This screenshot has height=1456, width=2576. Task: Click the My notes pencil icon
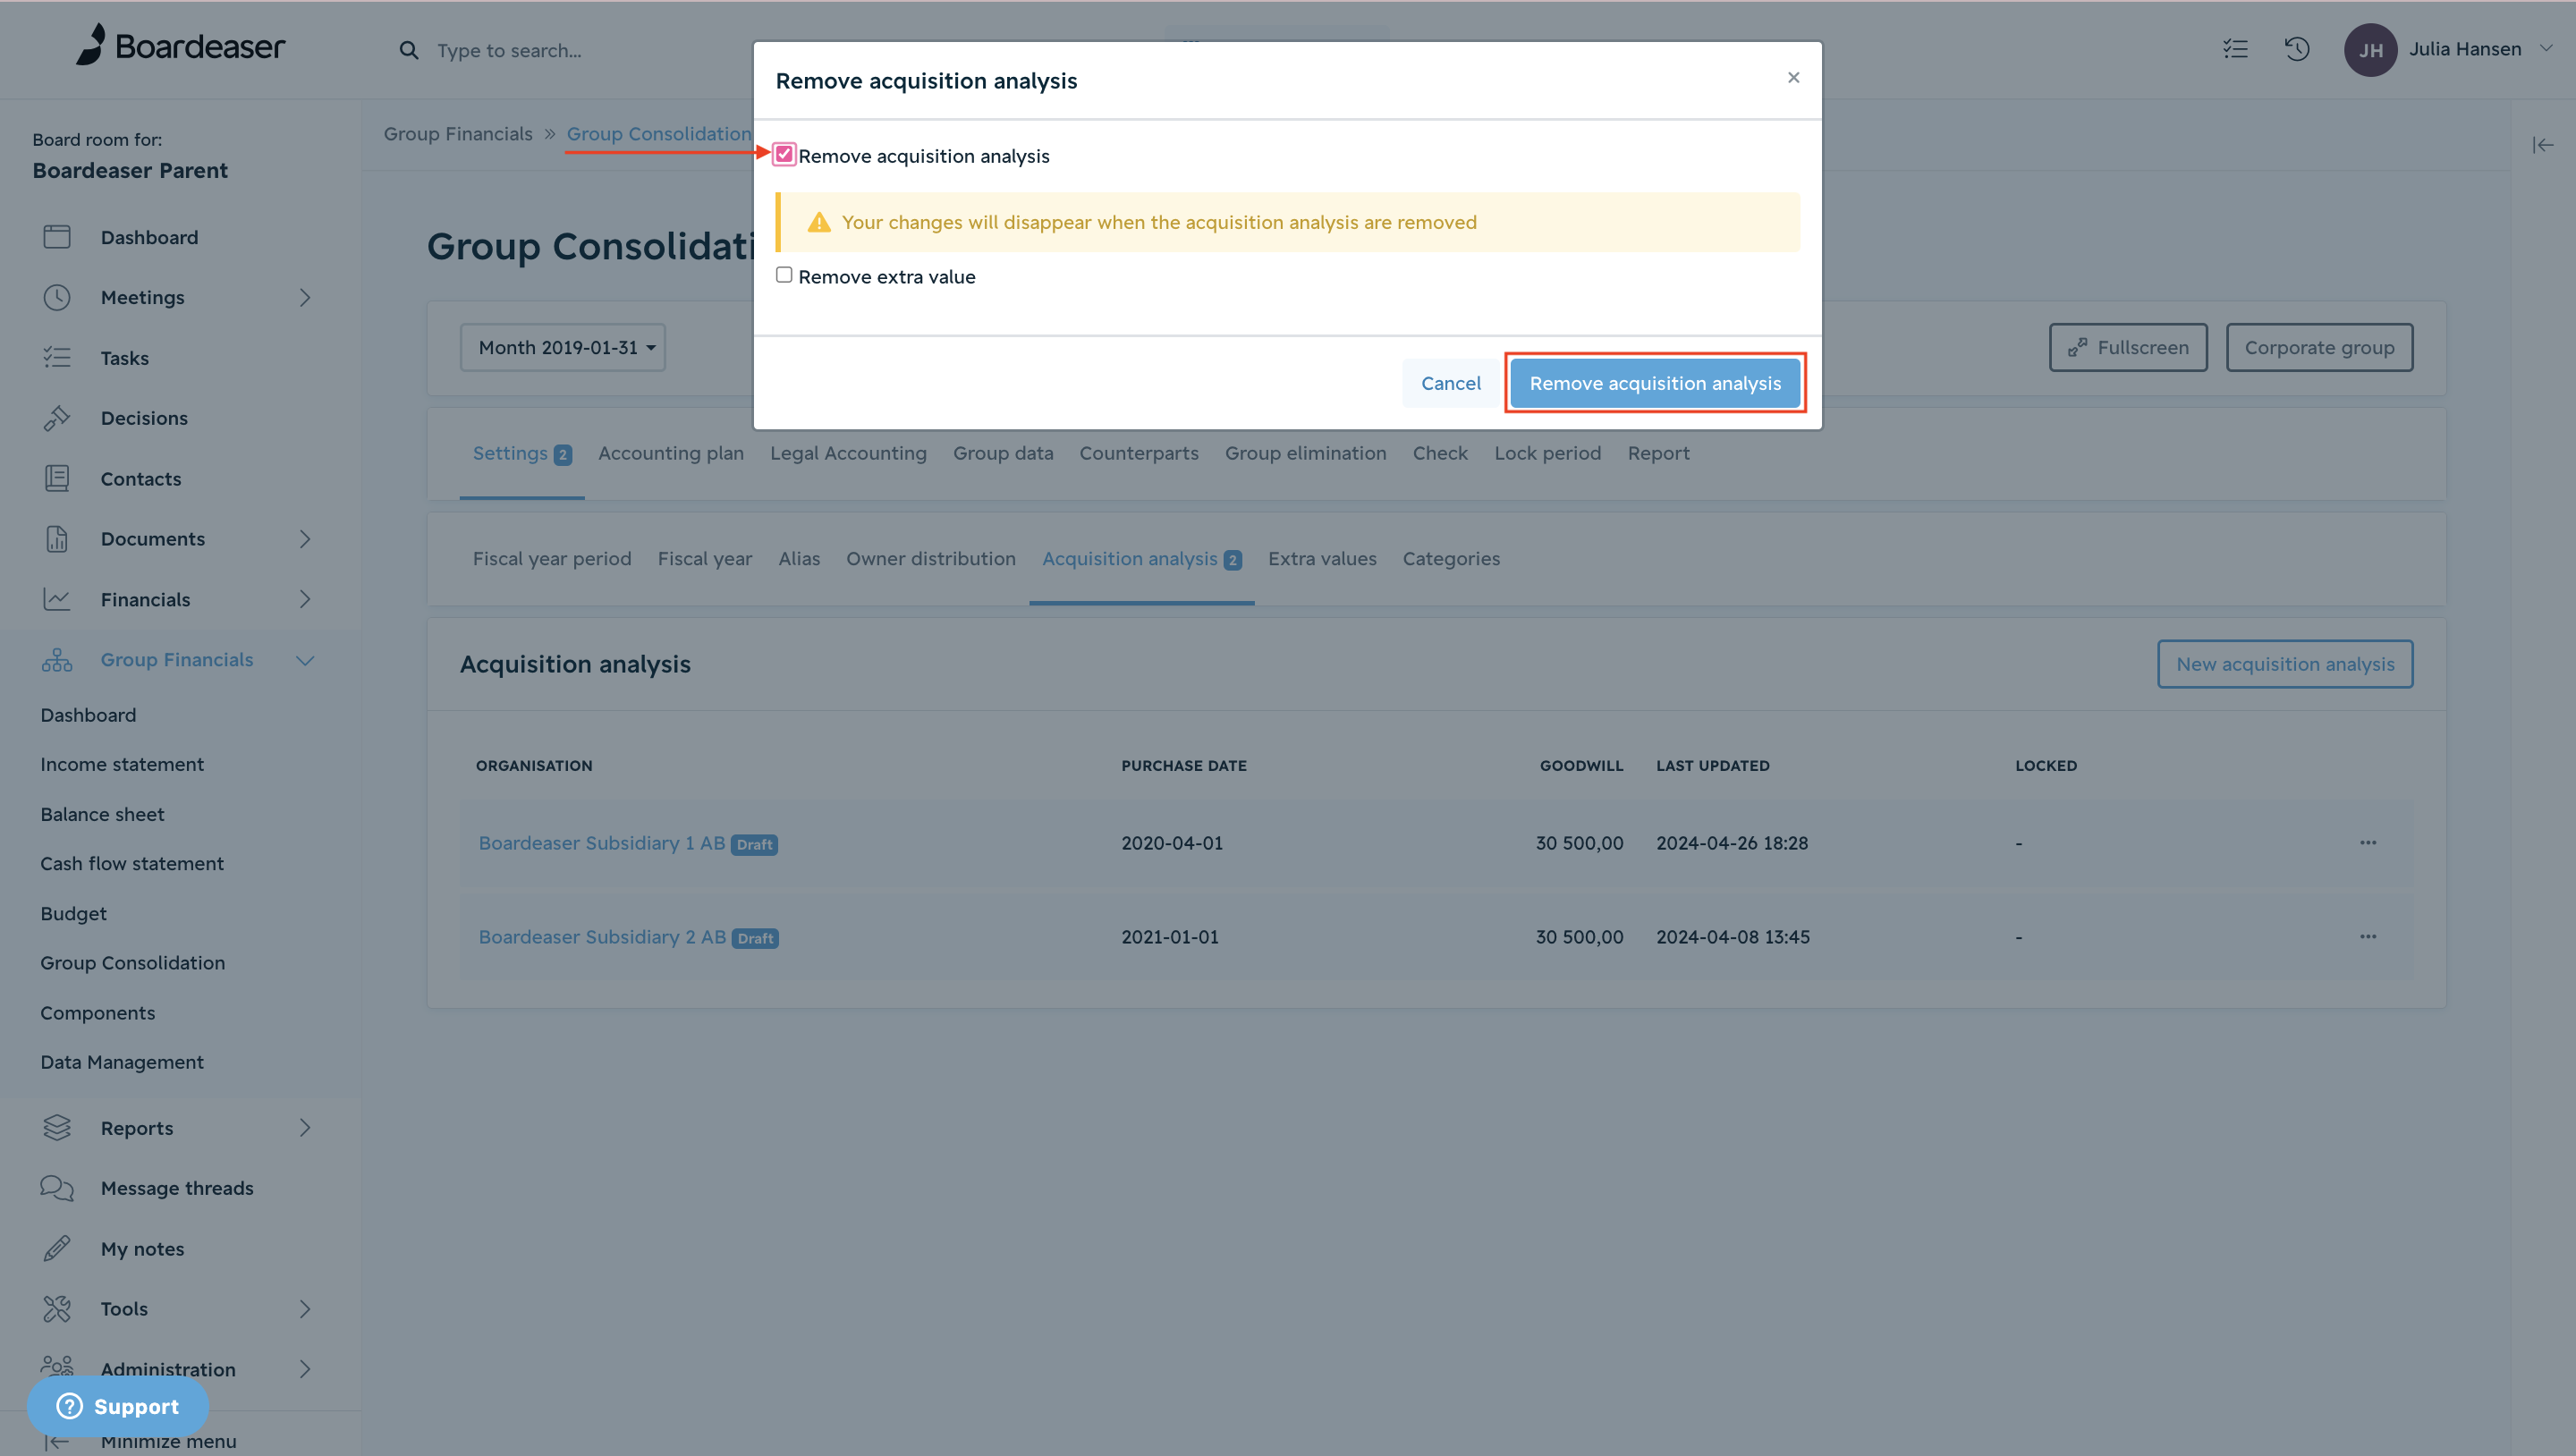pyautogui.click(x=57, y=1248)
